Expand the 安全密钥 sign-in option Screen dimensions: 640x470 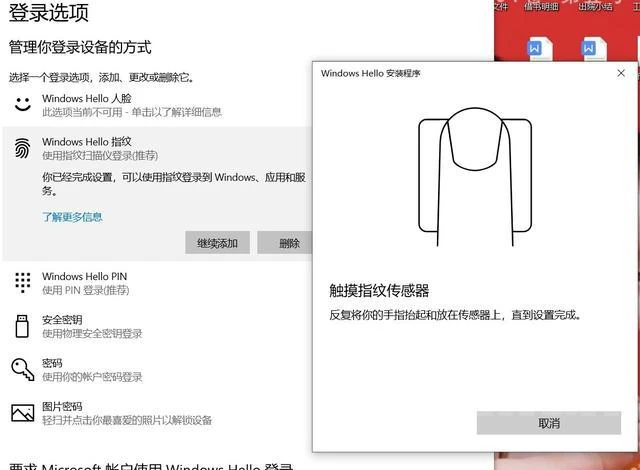62,319
